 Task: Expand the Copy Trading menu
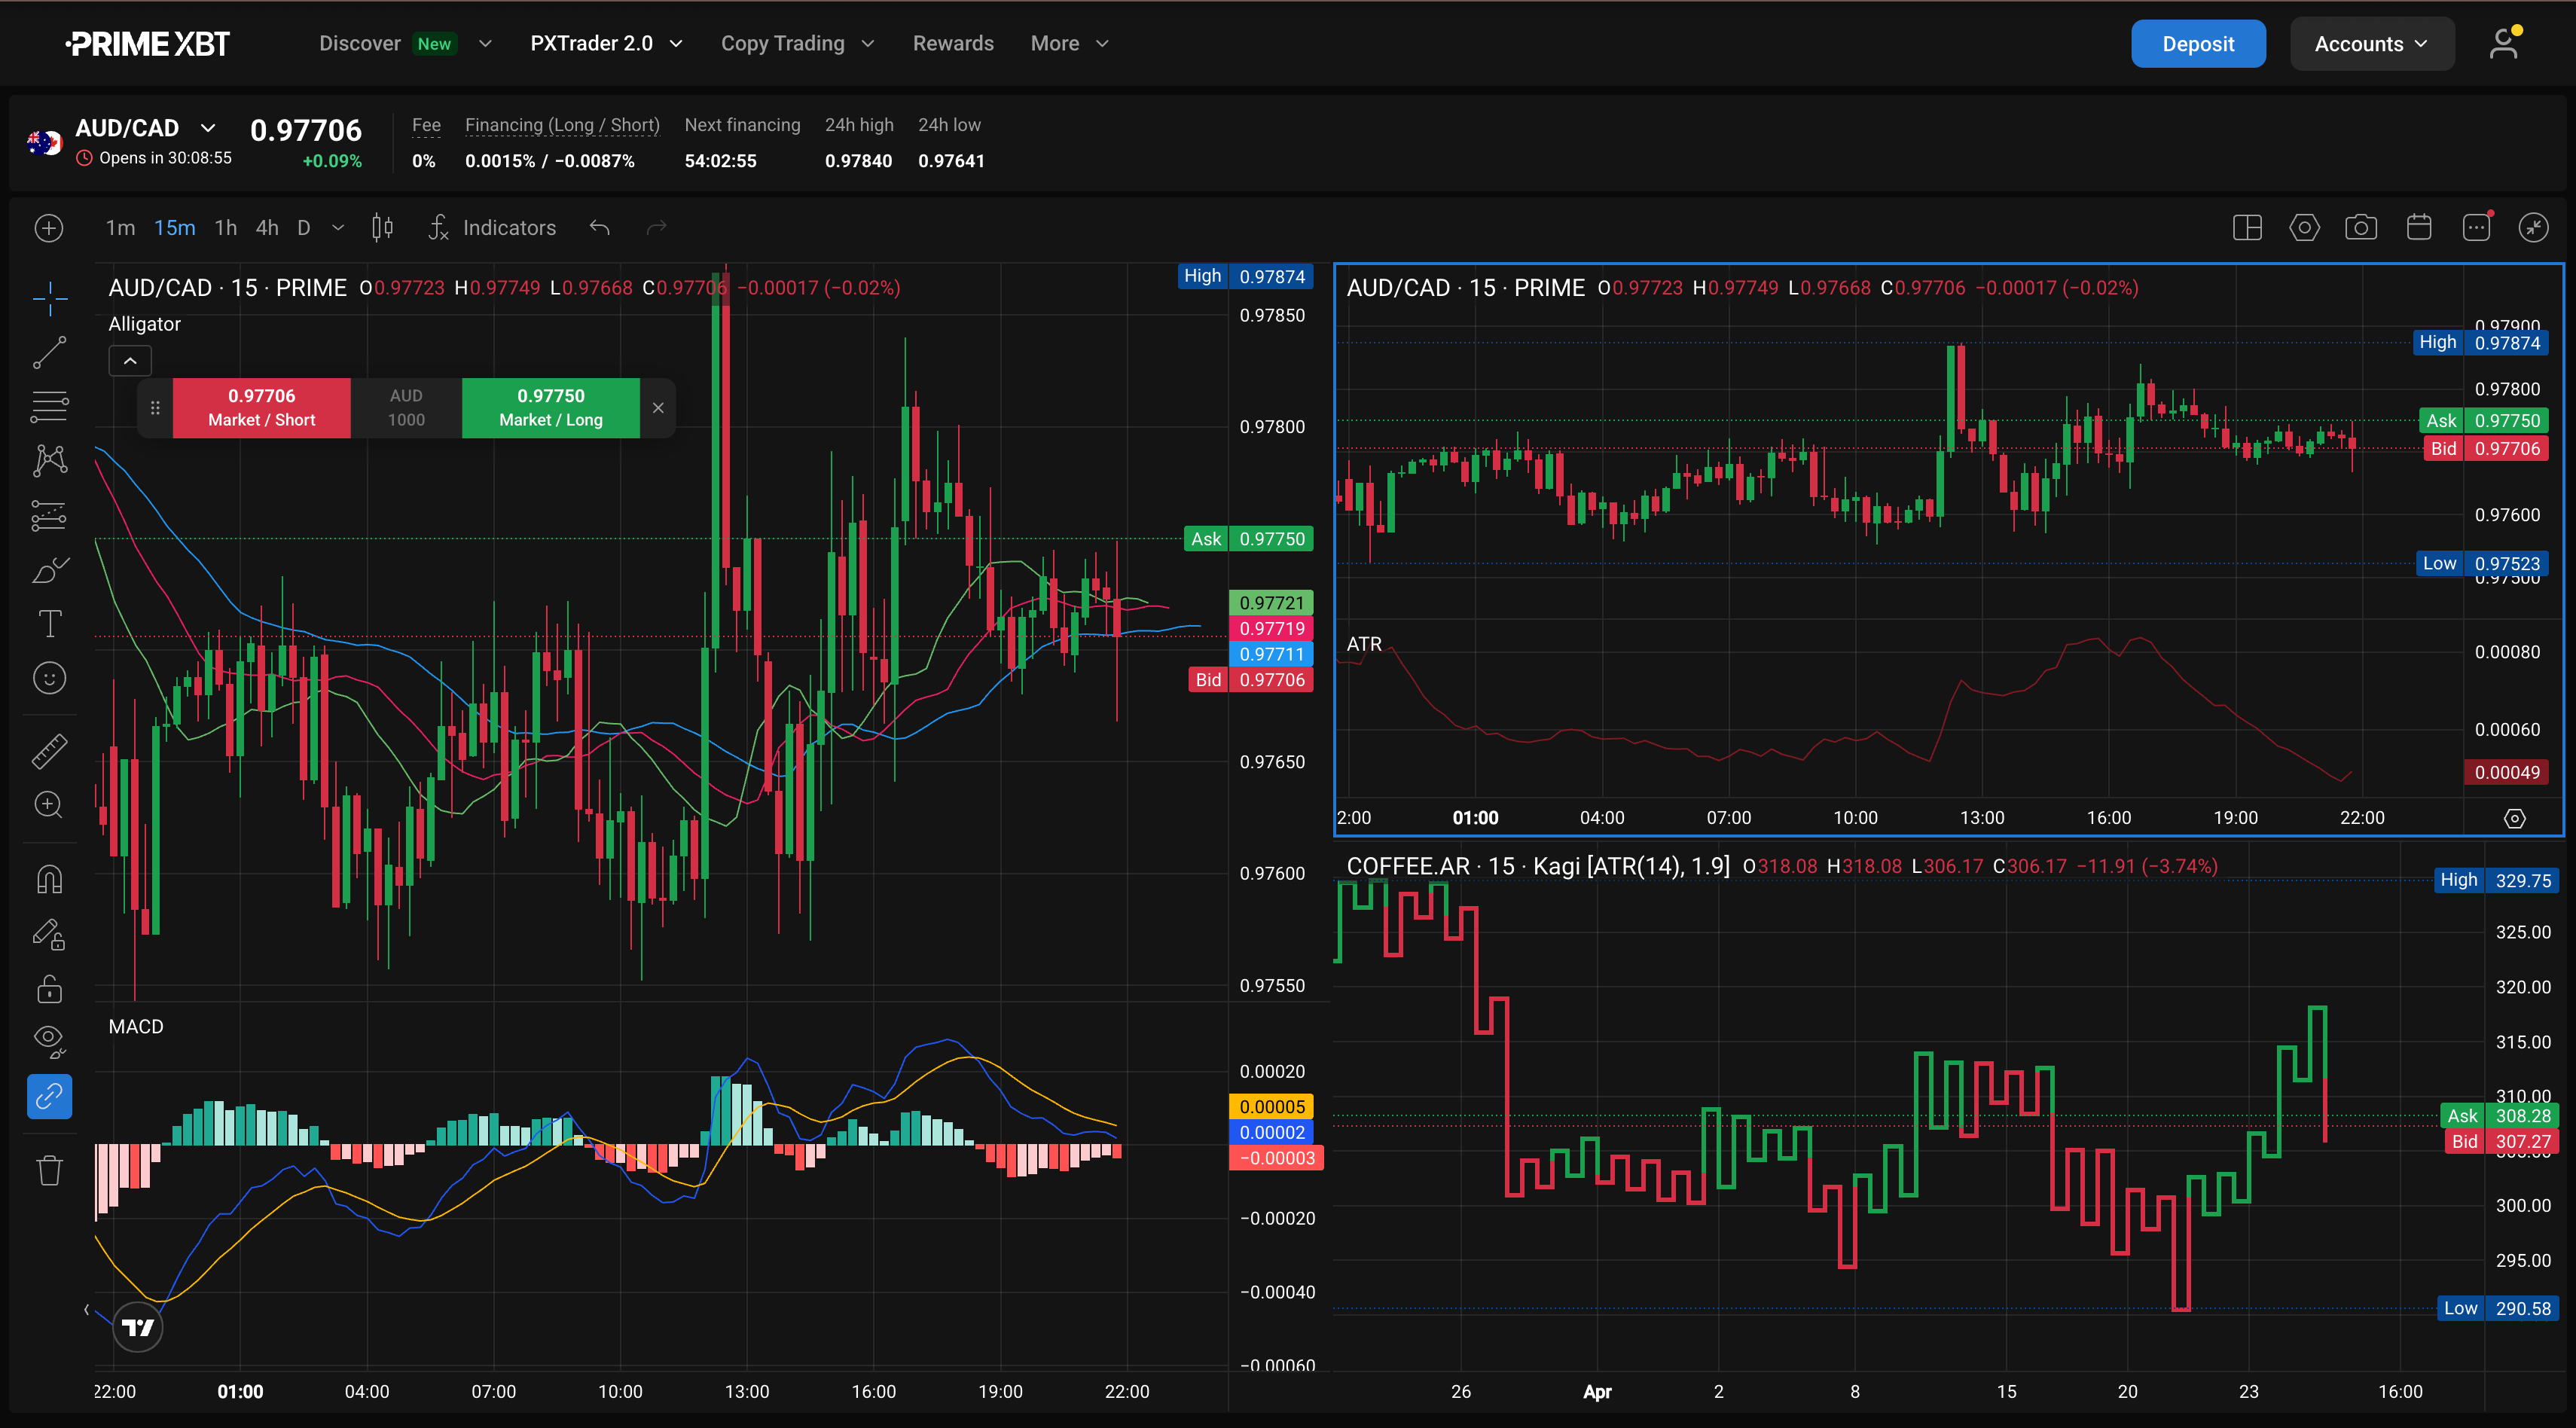797,43
